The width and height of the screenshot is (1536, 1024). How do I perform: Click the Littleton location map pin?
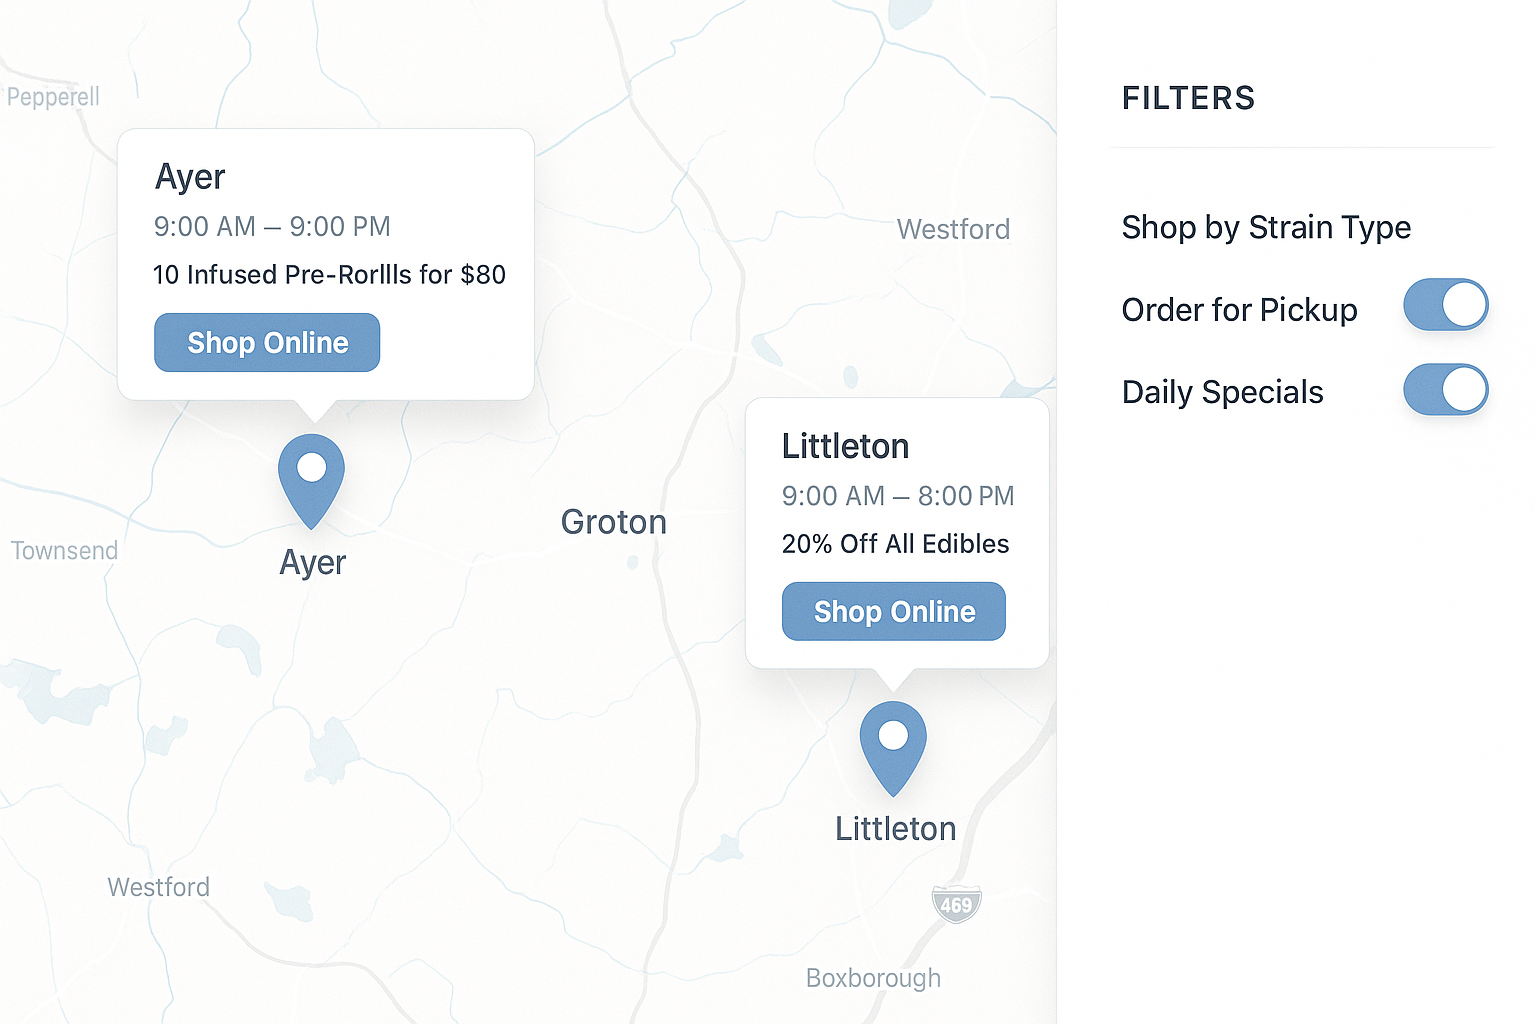(x=893, y=747)
